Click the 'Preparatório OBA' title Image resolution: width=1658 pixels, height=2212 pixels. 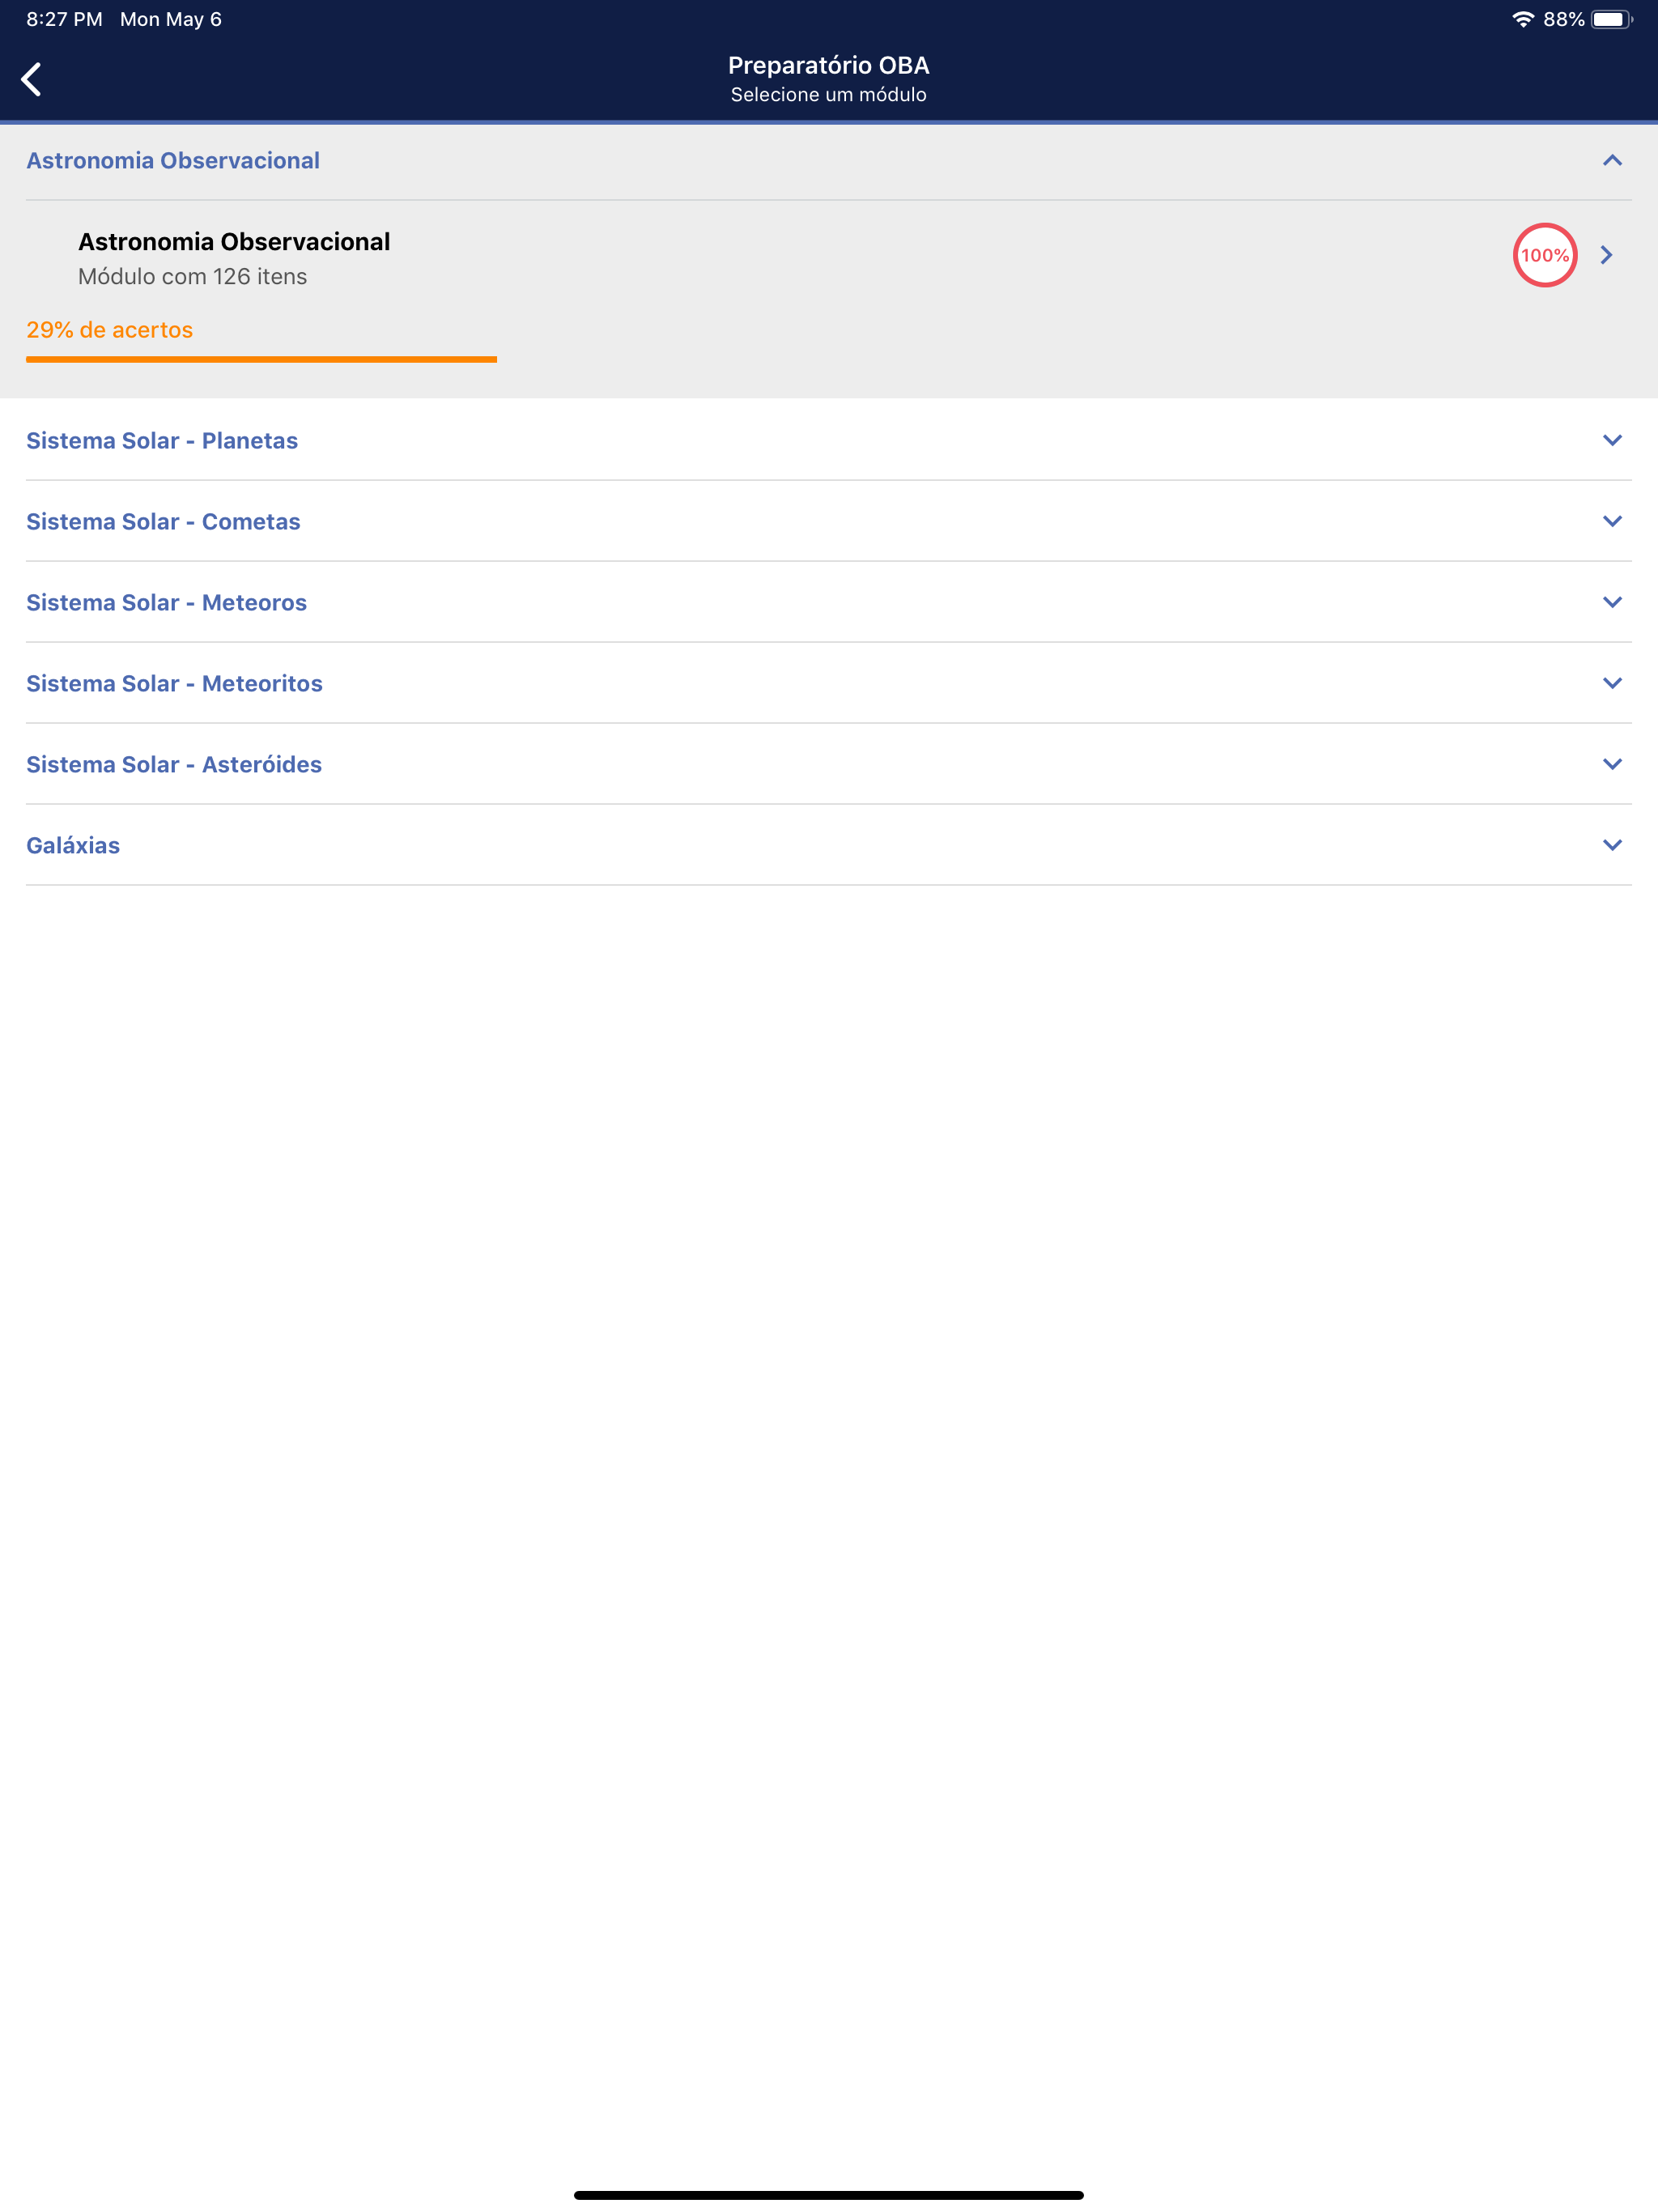tap(828, 65)
